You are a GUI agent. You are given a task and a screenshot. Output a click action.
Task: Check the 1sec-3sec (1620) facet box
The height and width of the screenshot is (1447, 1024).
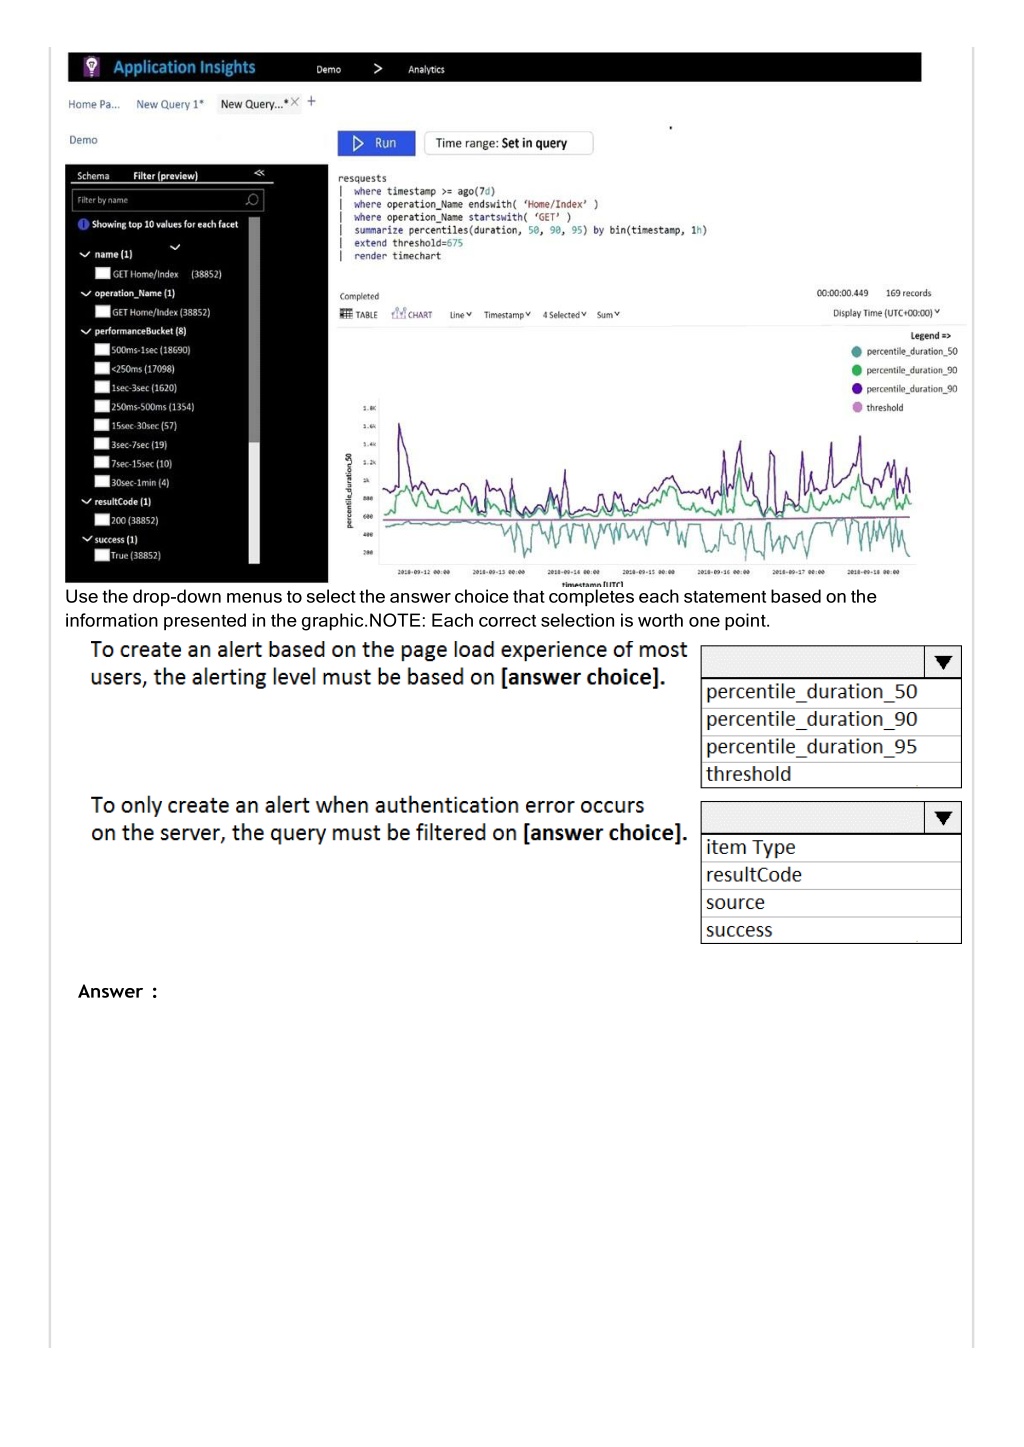click(102, 388)
